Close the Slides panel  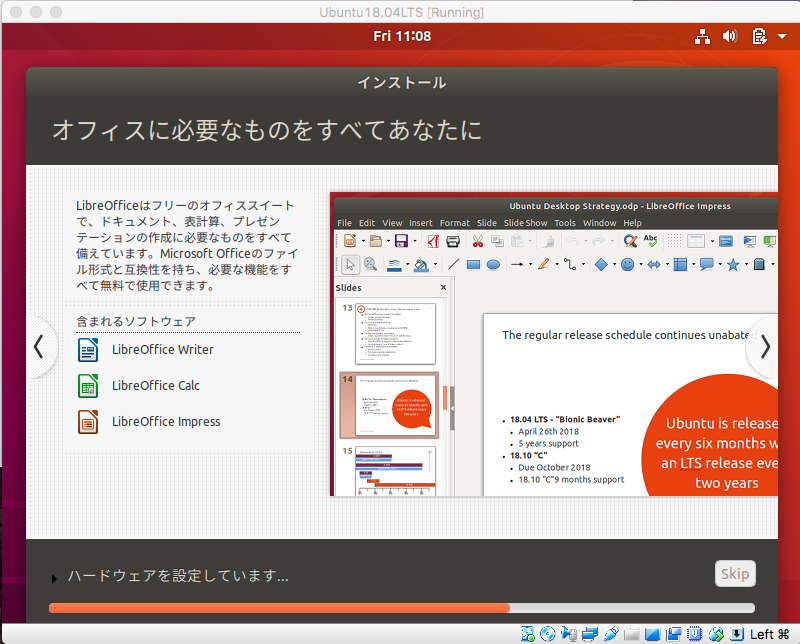point(443,287)
